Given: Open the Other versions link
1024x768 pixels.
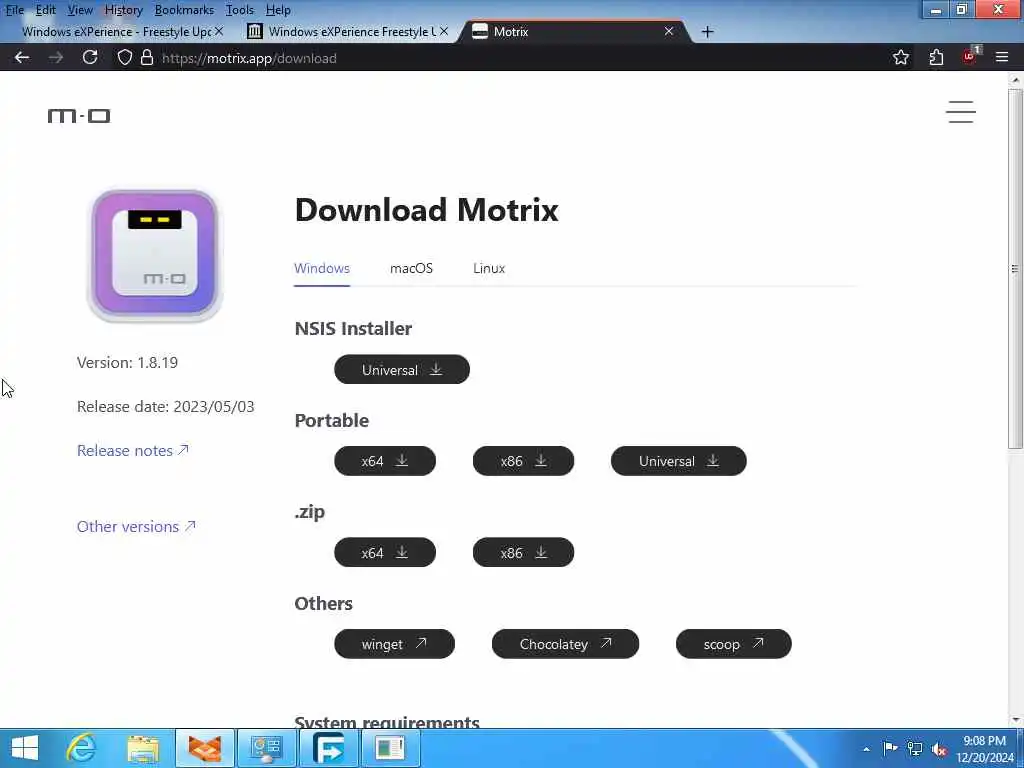Looking at the screenshot, I should (x=136, y=526).
